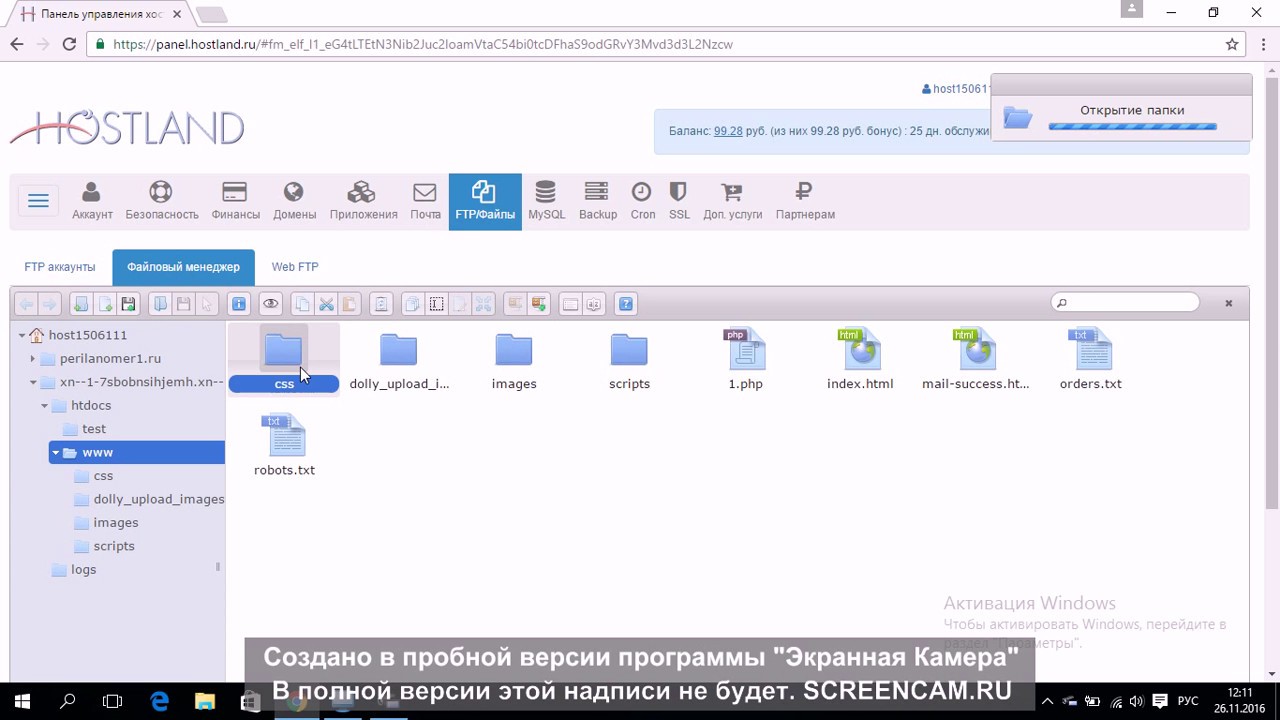This screenshot has width=1280, height=720.
Task: Open the Партнерам section
Action: point(804,201)
